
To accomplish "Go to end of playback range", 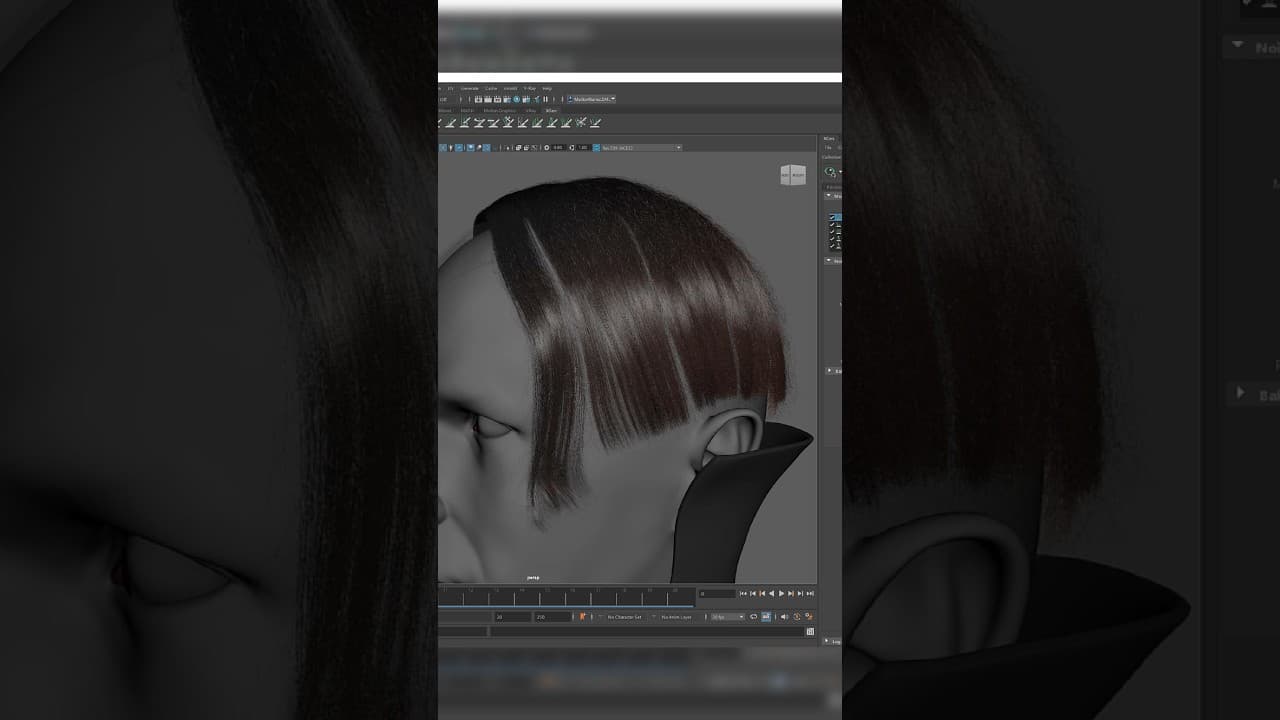I will coord(810,594).
